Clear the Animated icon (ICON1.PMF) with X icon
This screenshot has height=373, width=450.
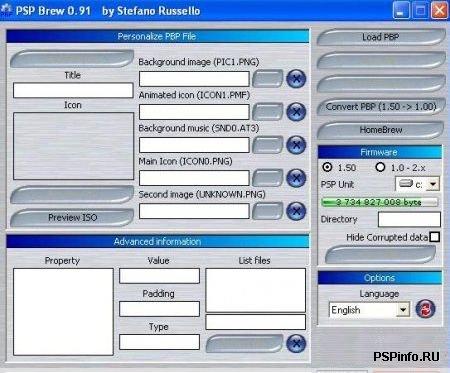click(x=296, y=112)
